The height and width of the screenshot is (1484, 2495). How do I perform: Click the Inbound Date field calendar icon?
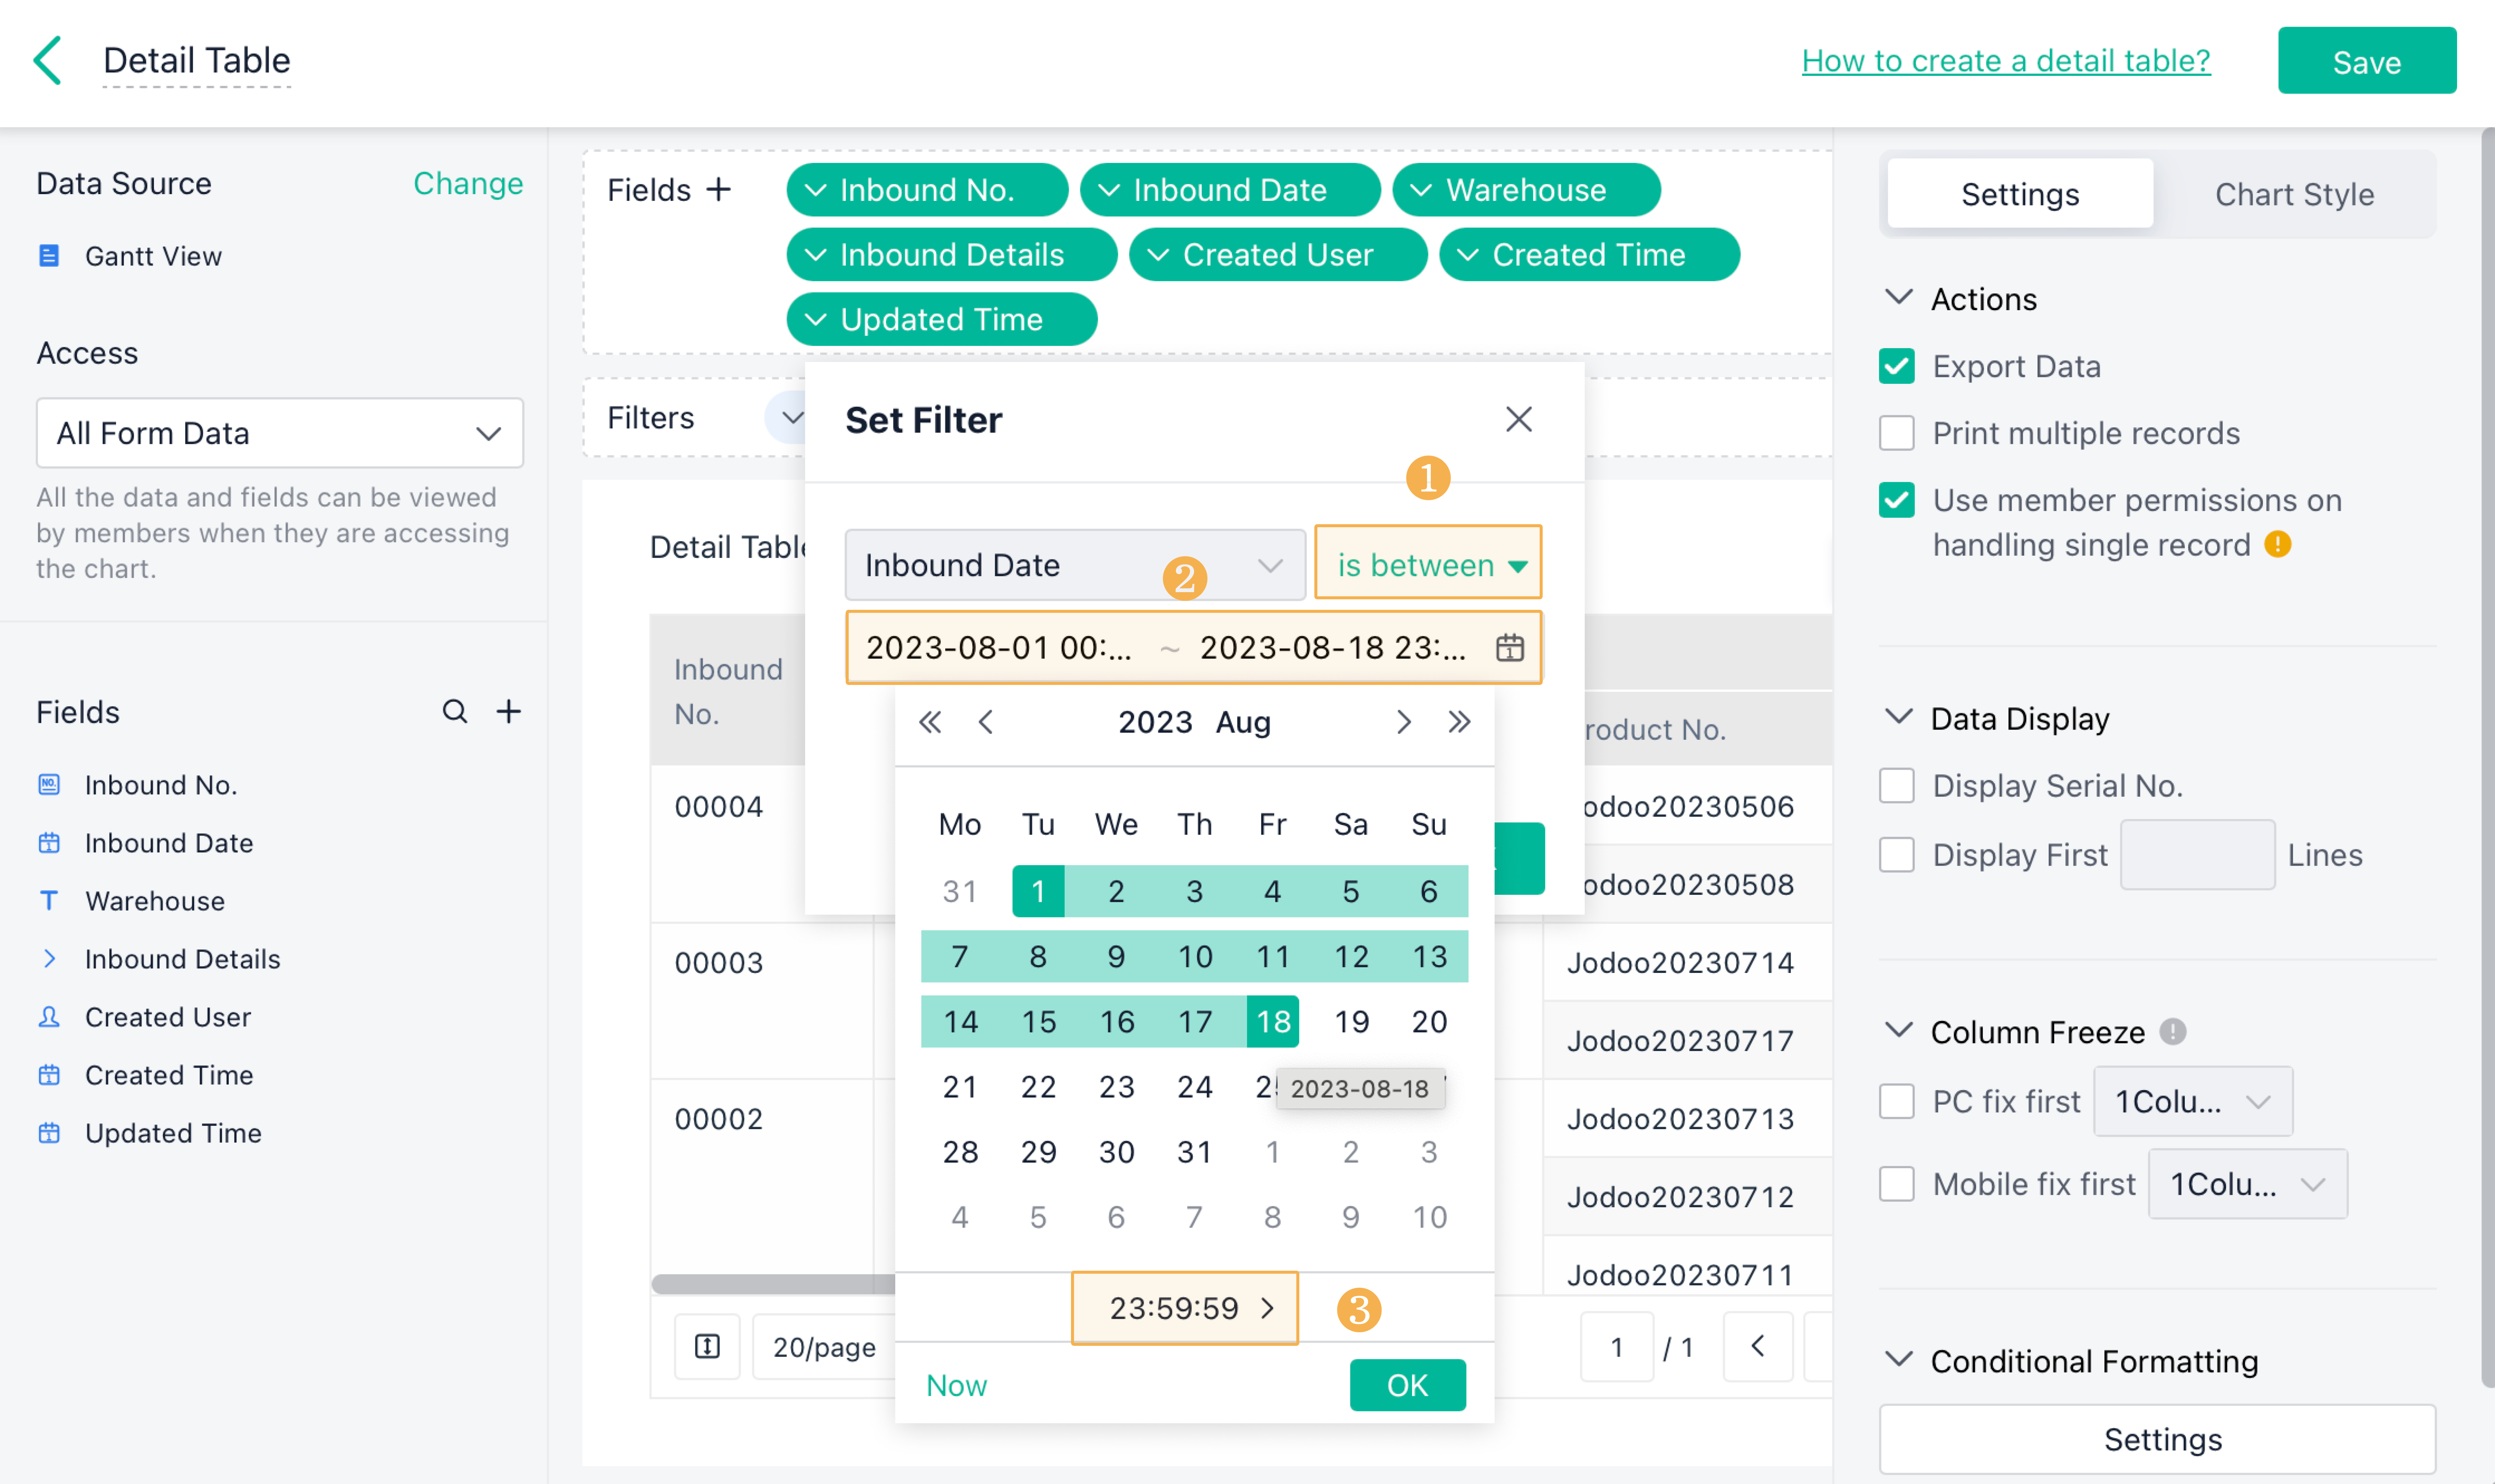[x=49, y=843]
